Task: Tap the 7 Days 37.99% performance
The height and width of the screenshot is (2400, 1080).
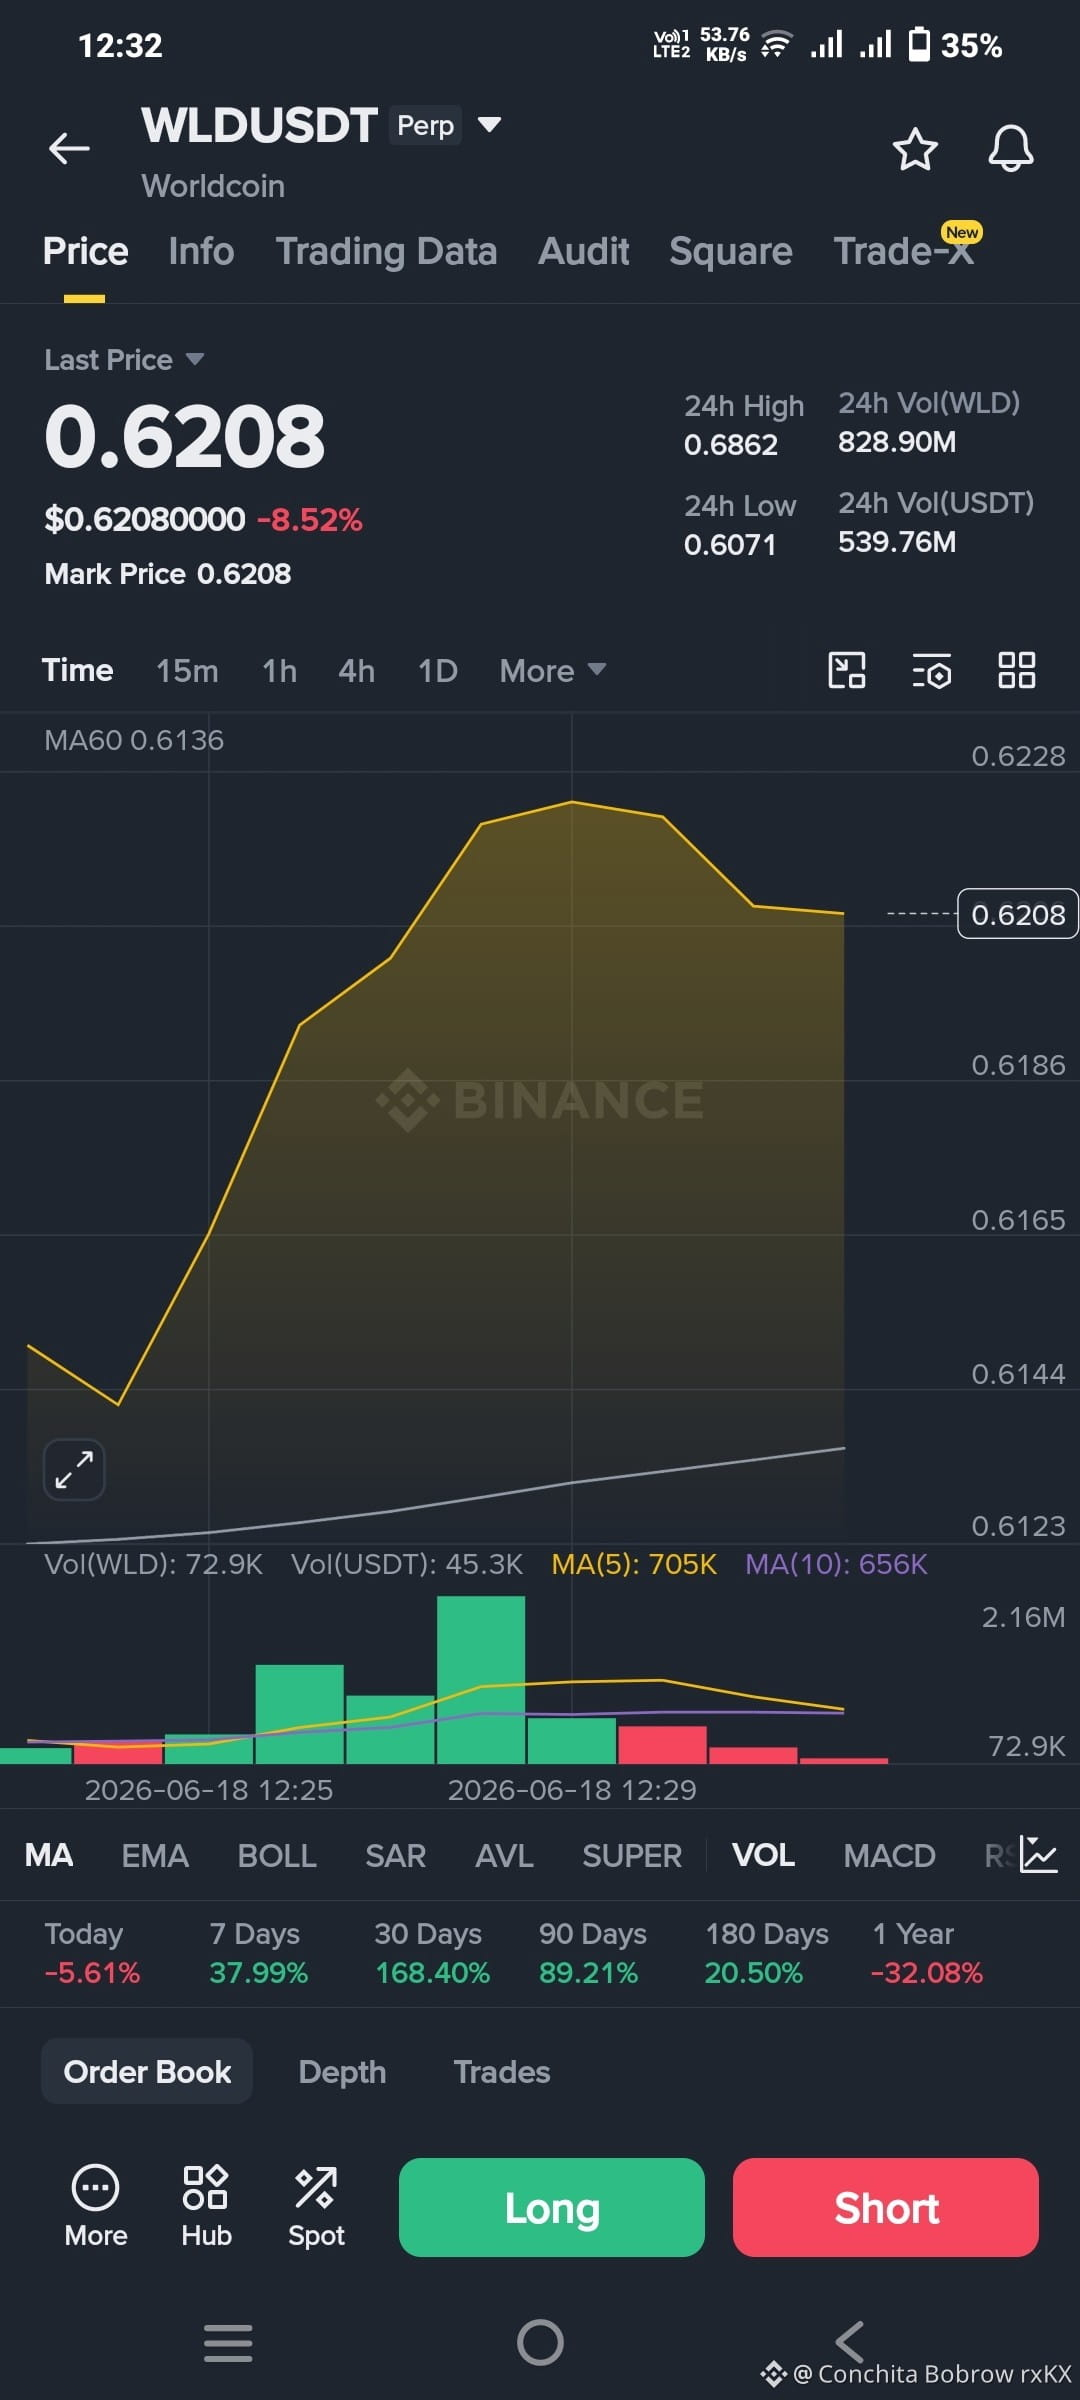Action: [258, 1953]
